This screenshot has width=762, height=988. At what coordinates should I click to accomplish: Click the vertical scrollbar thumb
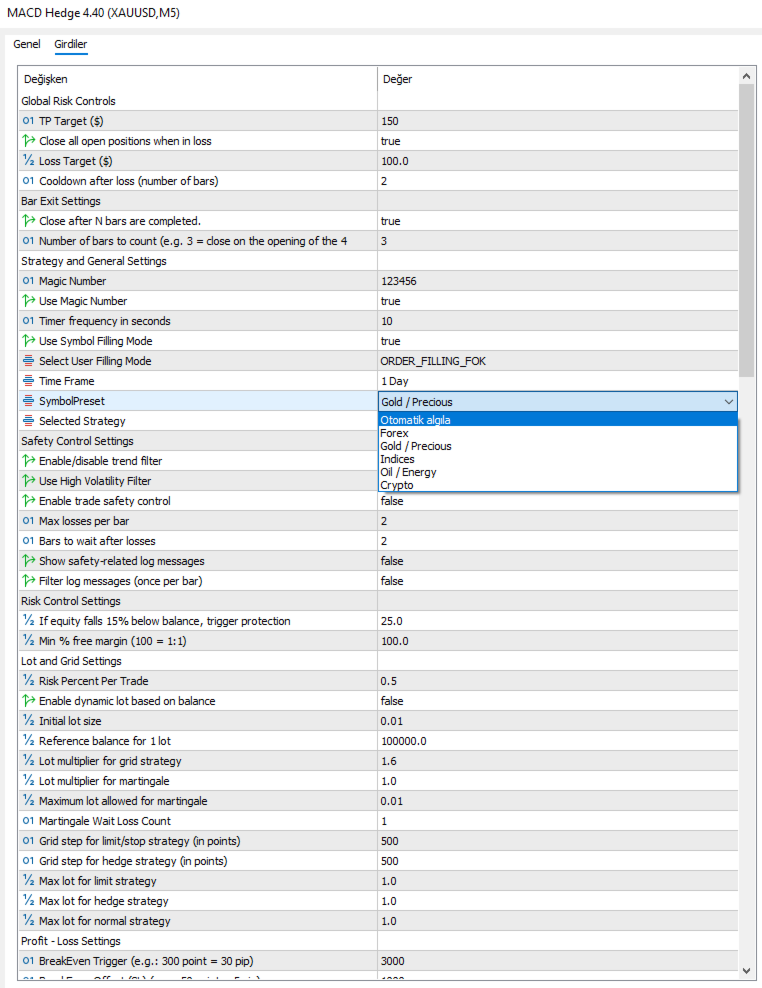coord(746,230)
